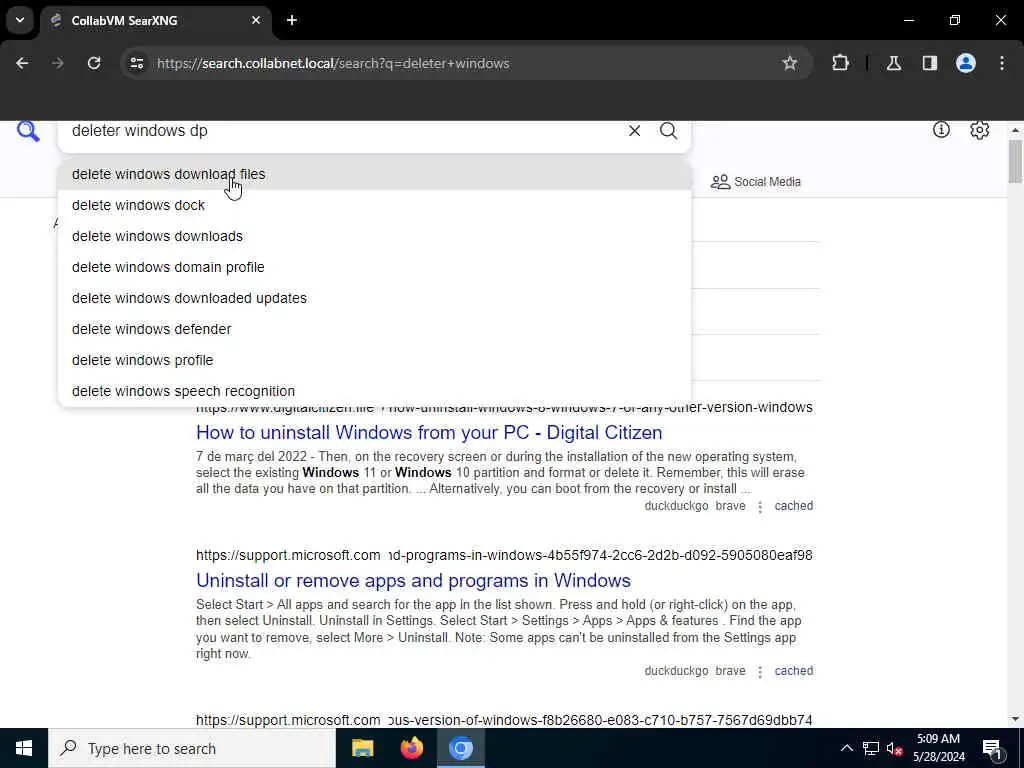1024x768 pixels.
Task: Click the taskbar search box
Action: coord(192,748)
